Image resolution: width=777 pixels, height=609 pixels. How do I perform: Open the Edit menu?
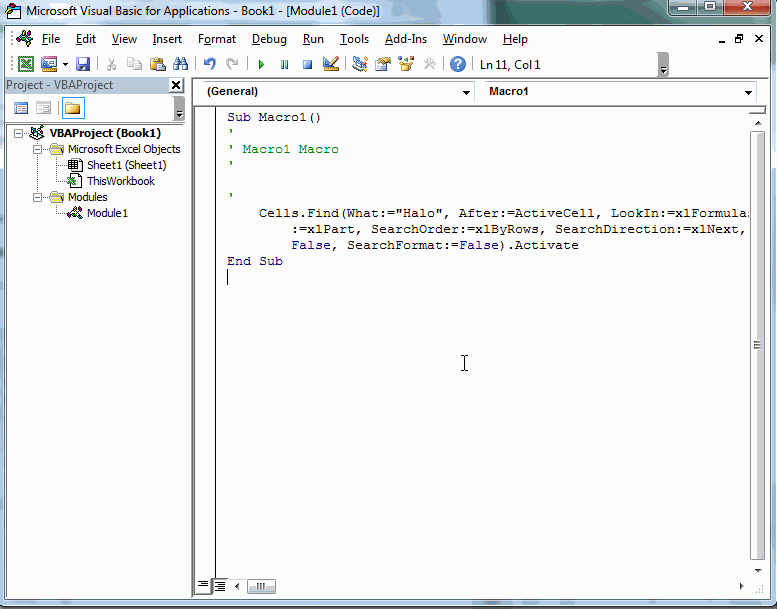tap(86, 39)
